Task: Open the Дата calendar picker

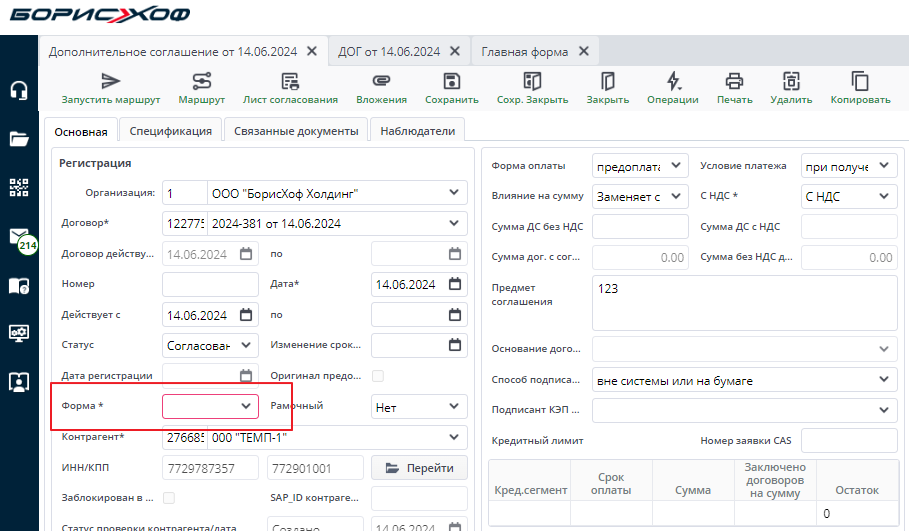Action: (x=455, y=284)
